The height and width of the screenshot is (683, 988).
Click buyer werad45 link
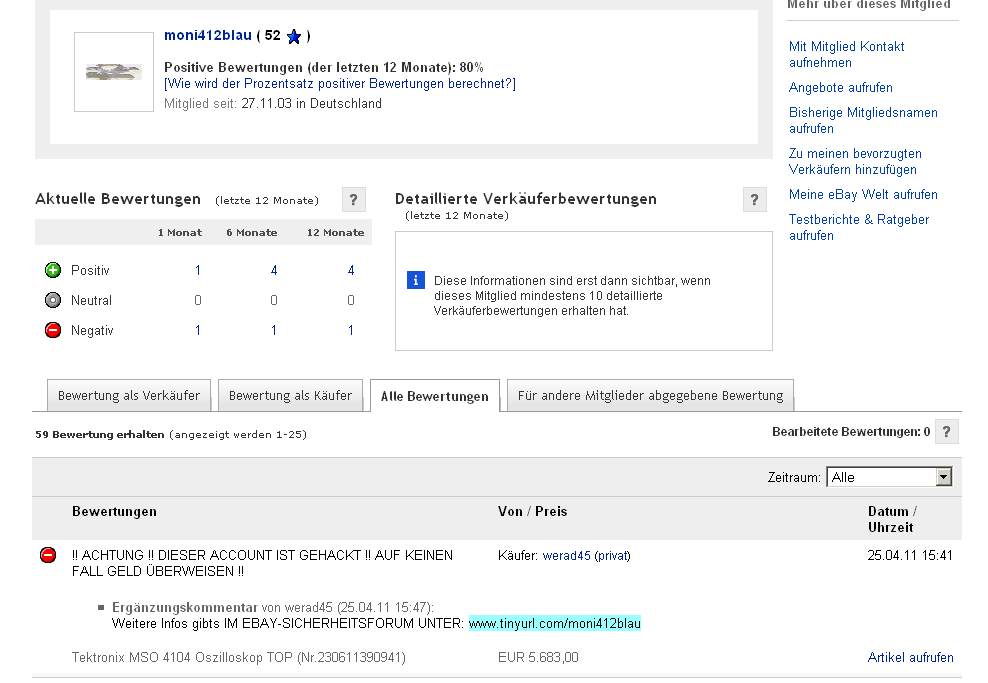coord(566,556)
